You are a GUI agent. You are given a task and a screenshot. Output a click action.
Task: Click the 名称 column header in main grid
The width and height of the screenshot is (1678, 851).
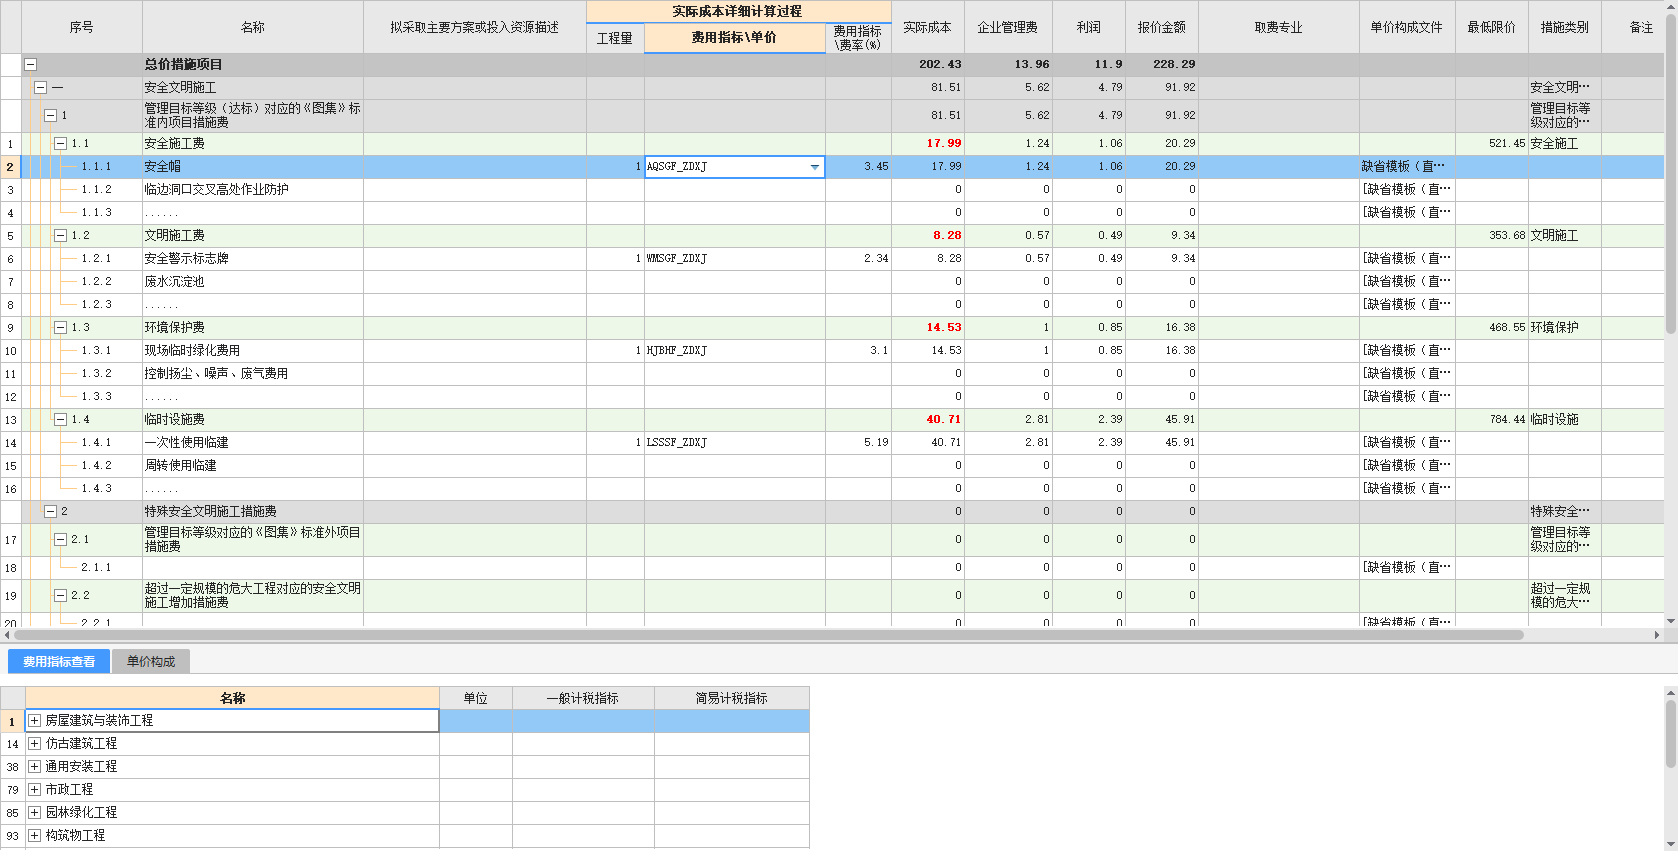tap(253, 27)
